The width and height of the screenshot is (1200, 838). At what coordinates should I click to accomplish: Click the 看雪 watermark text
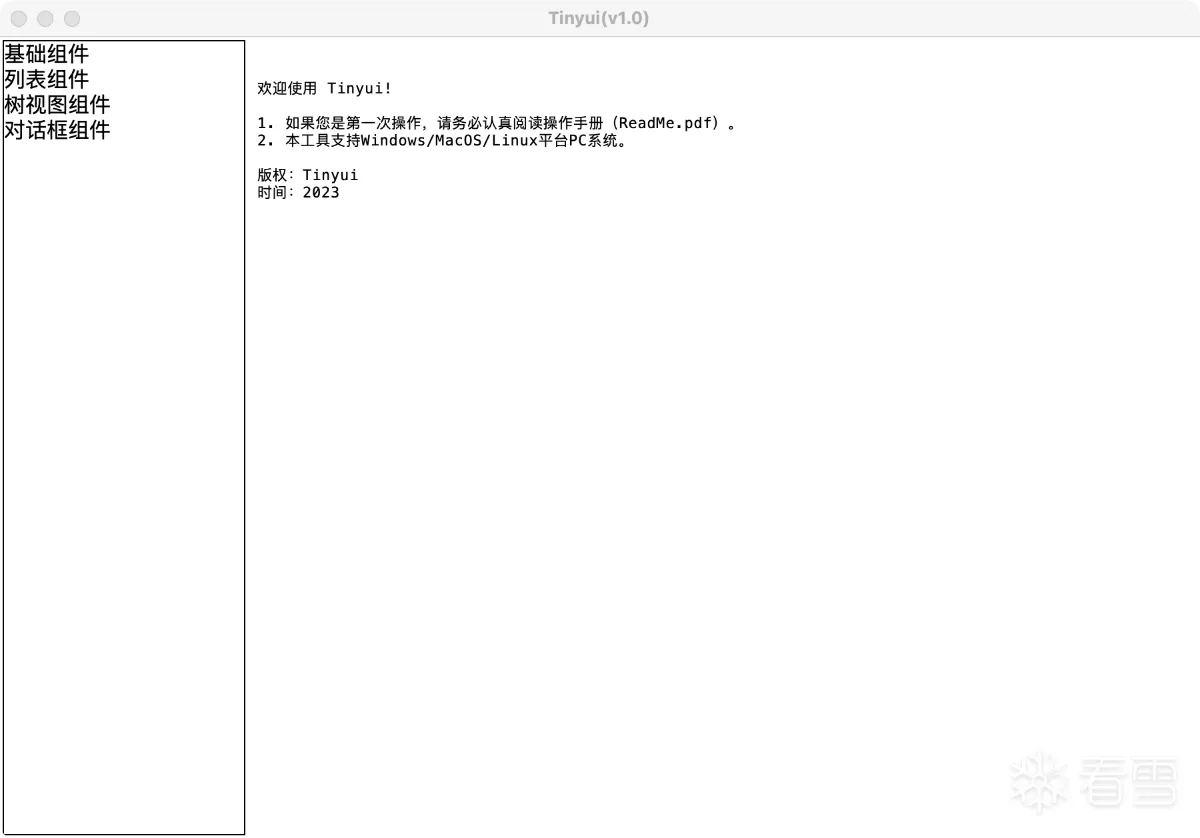tap(1129, 783)
